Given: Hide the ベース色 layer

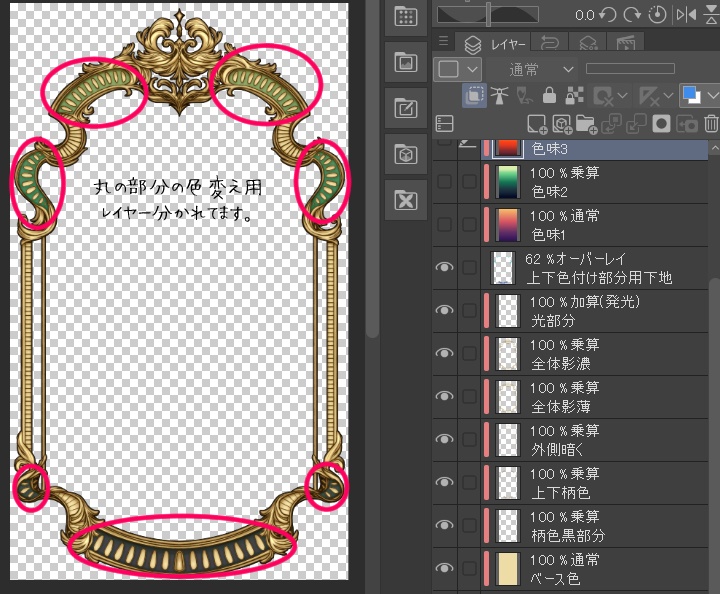Looking at the screenshot, I should 444,568.
